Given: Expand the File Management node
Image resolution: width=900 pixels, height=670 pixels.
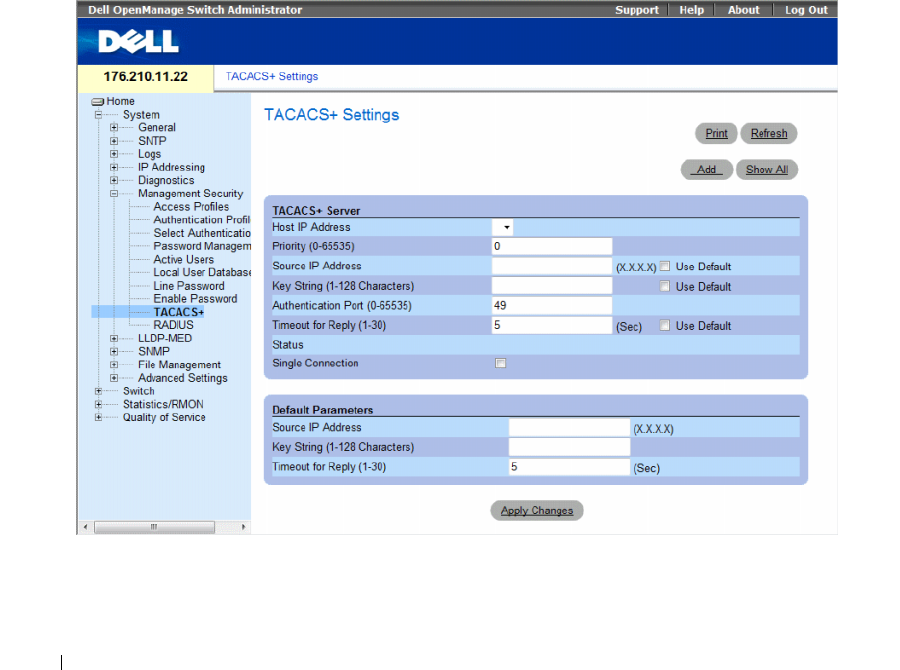Looking at the screenshot, I should tap(114, 365).
